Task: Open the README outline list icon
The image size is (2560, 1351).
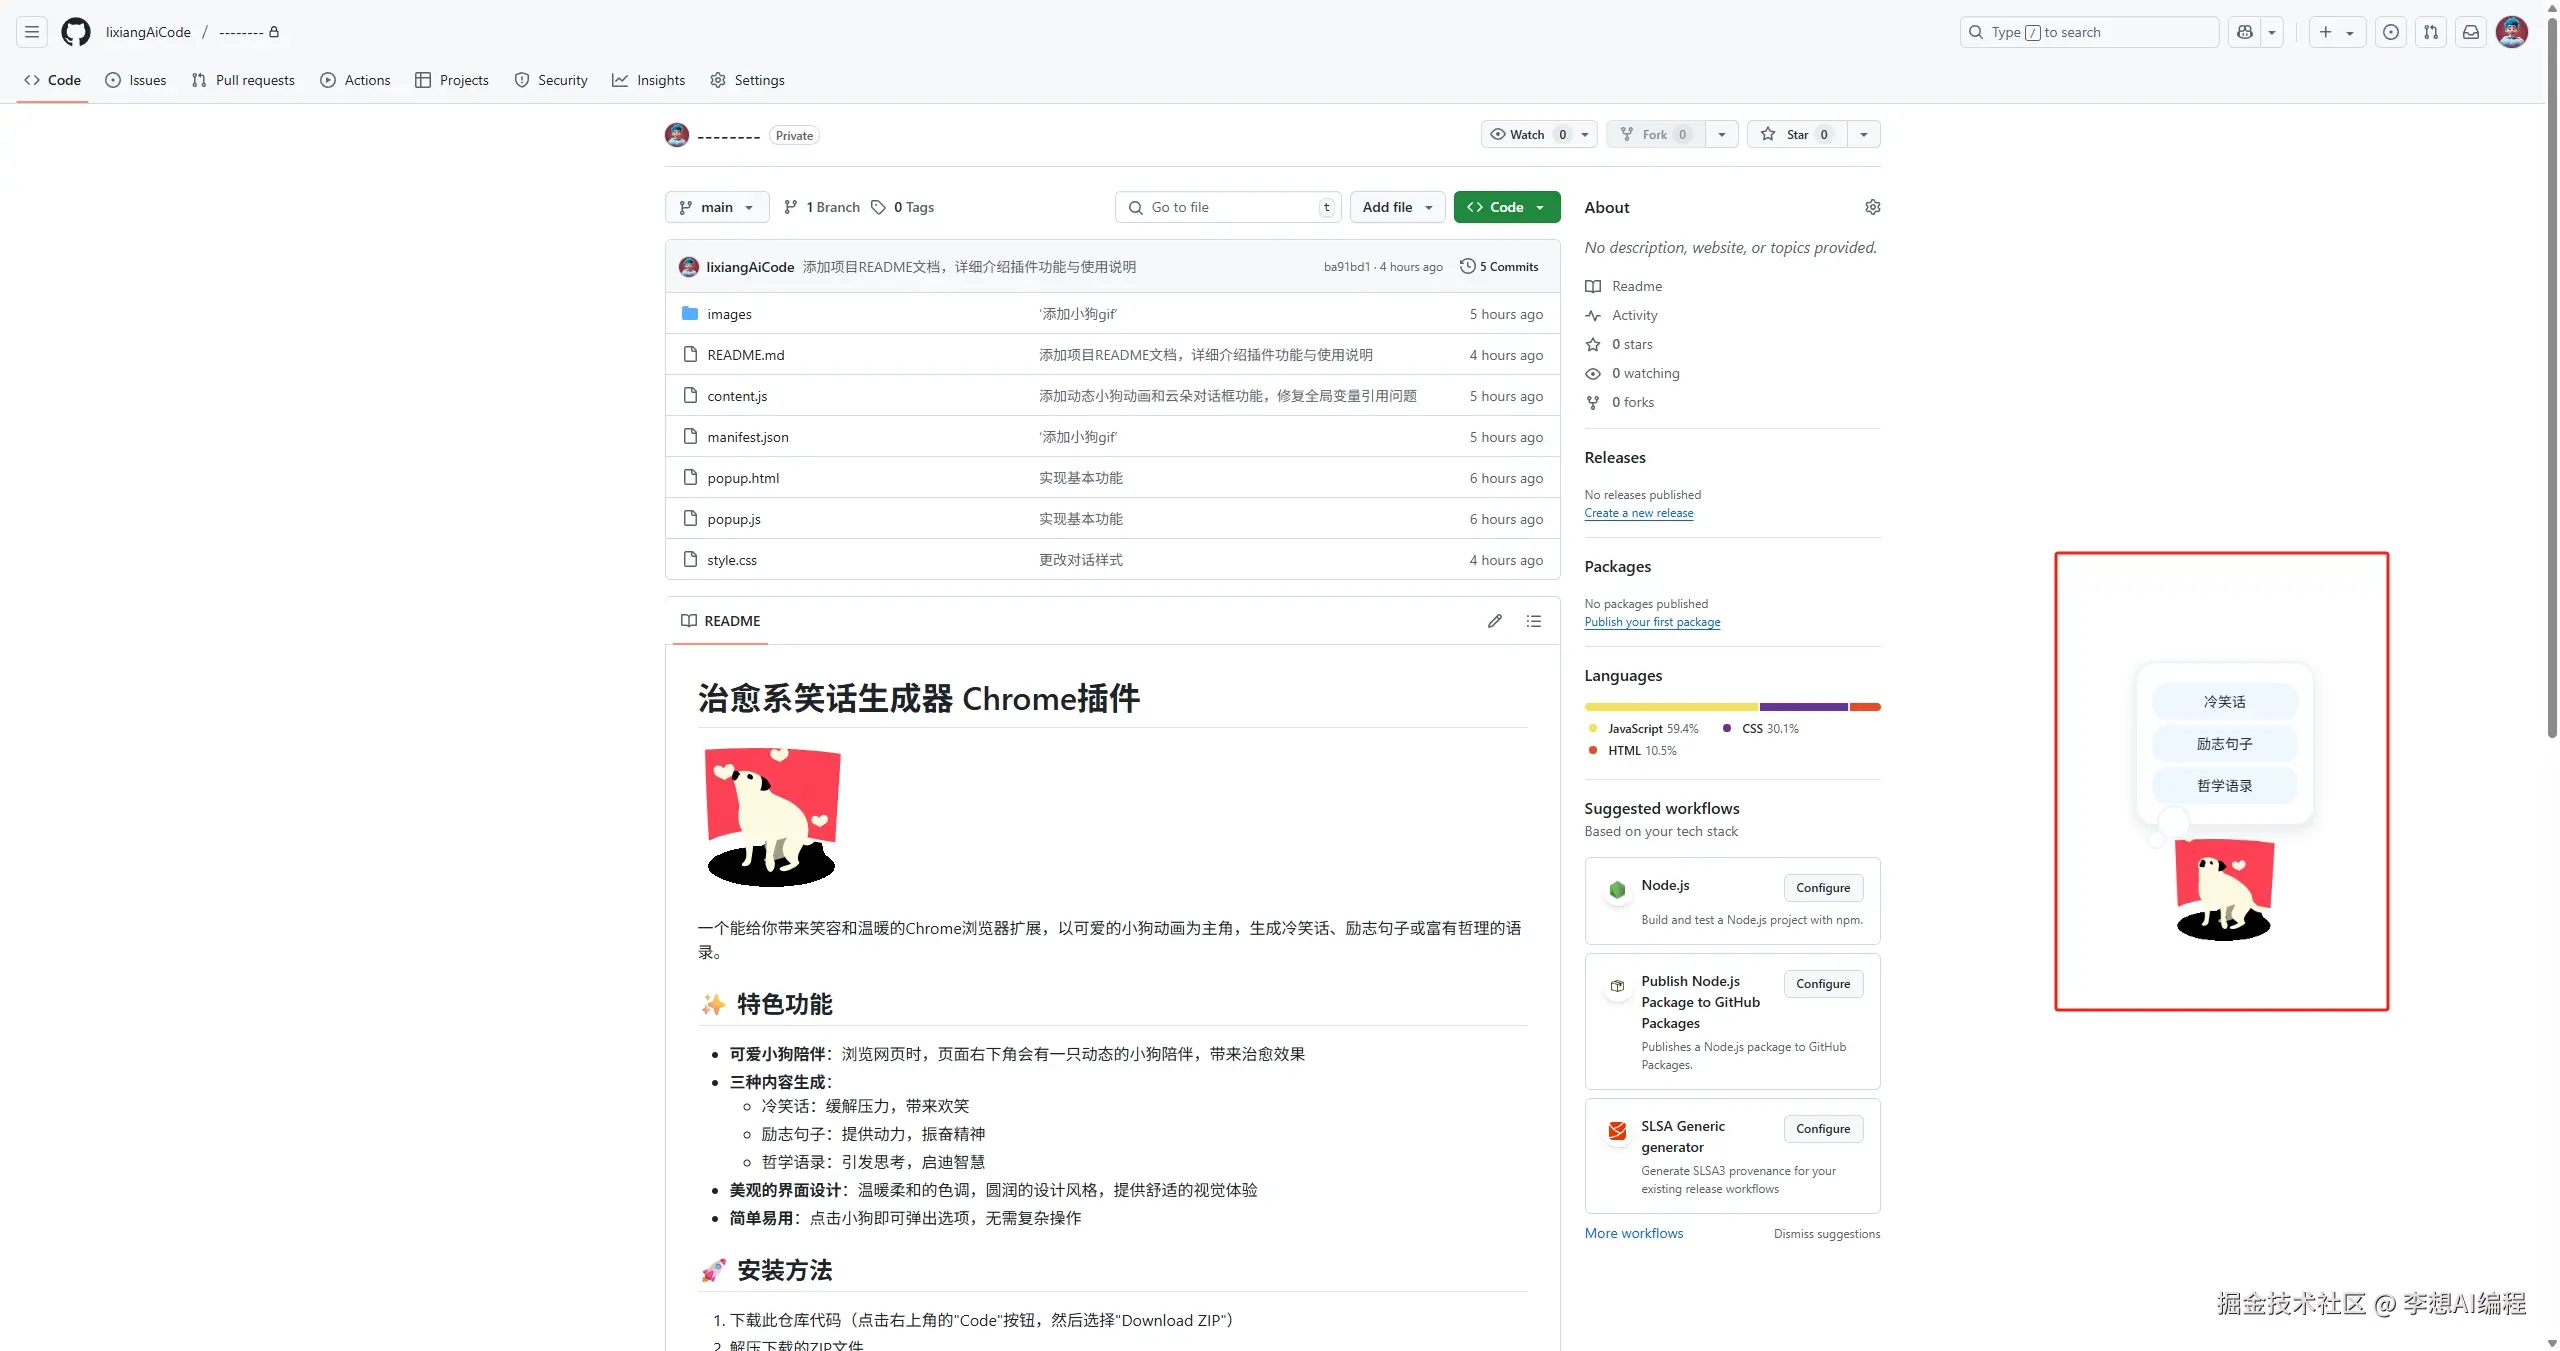Action: click(1533, 621)
